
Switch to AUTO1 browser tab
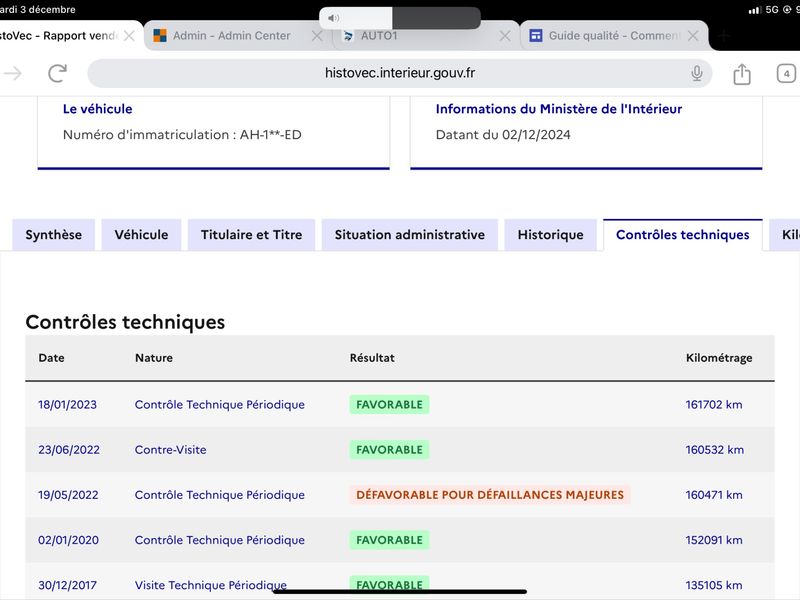coord(426,36)
